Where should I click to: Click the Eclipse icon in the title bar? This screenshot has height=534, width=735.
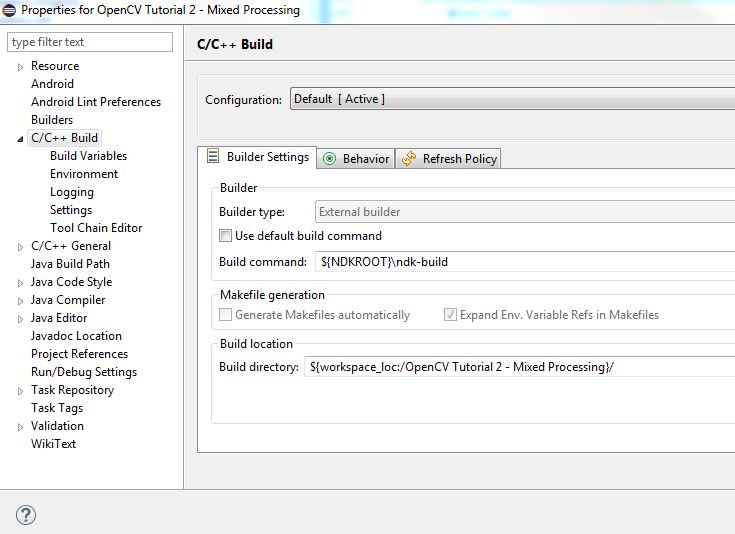coord(9,10)
